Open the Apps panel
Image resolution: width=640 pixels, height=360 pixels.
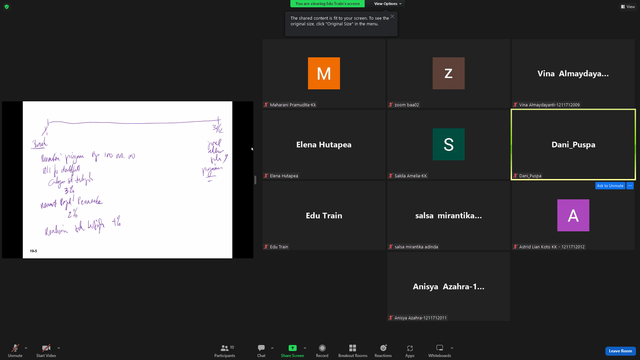click(x=410, y=350)
